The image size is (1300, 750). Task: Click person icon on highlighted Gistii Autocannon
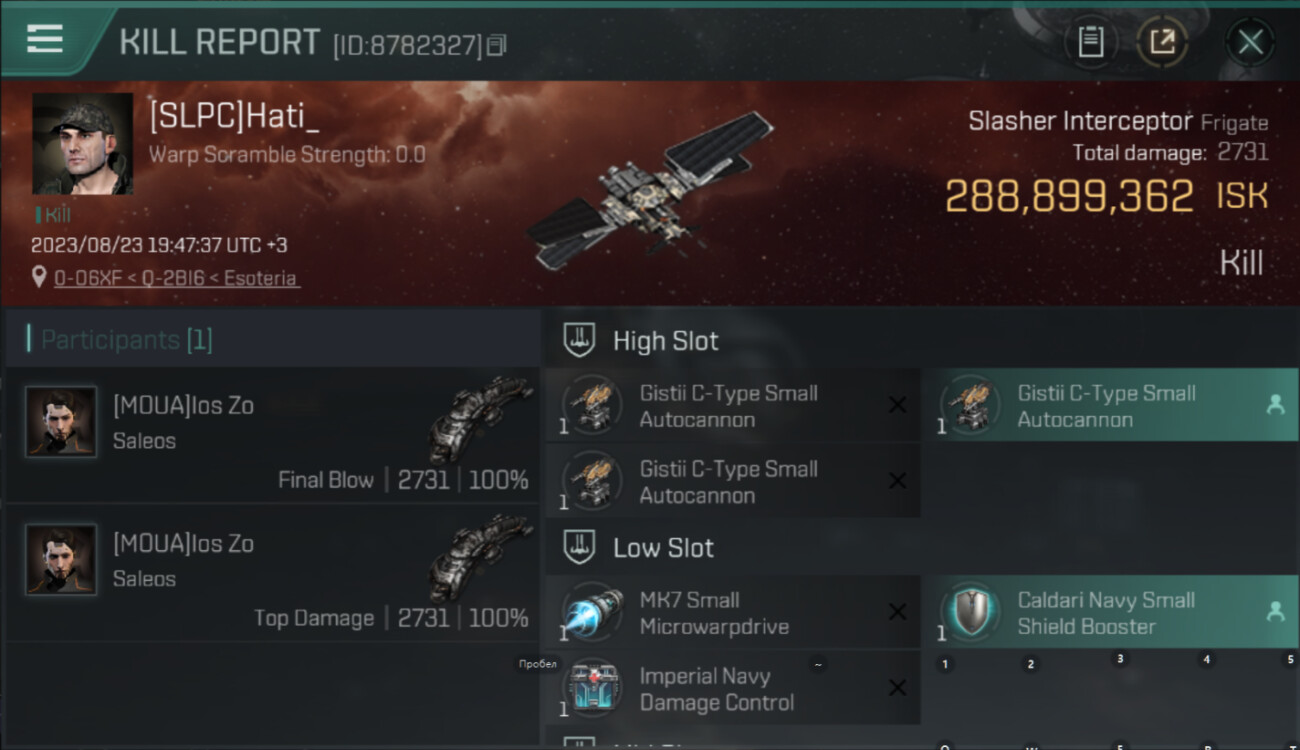coord(1275,405)
